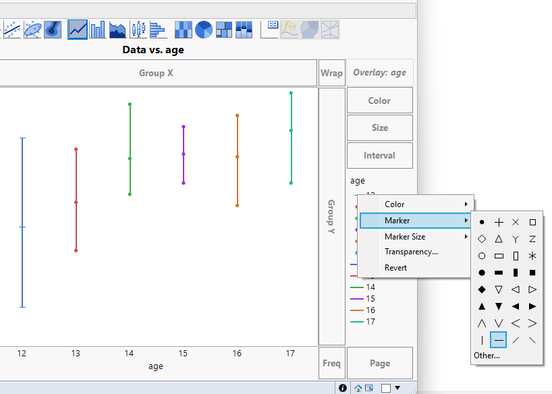Screen dimensions: 552x394
Task: Choose the backslash diagonal marker
Action: coord(532,340)
